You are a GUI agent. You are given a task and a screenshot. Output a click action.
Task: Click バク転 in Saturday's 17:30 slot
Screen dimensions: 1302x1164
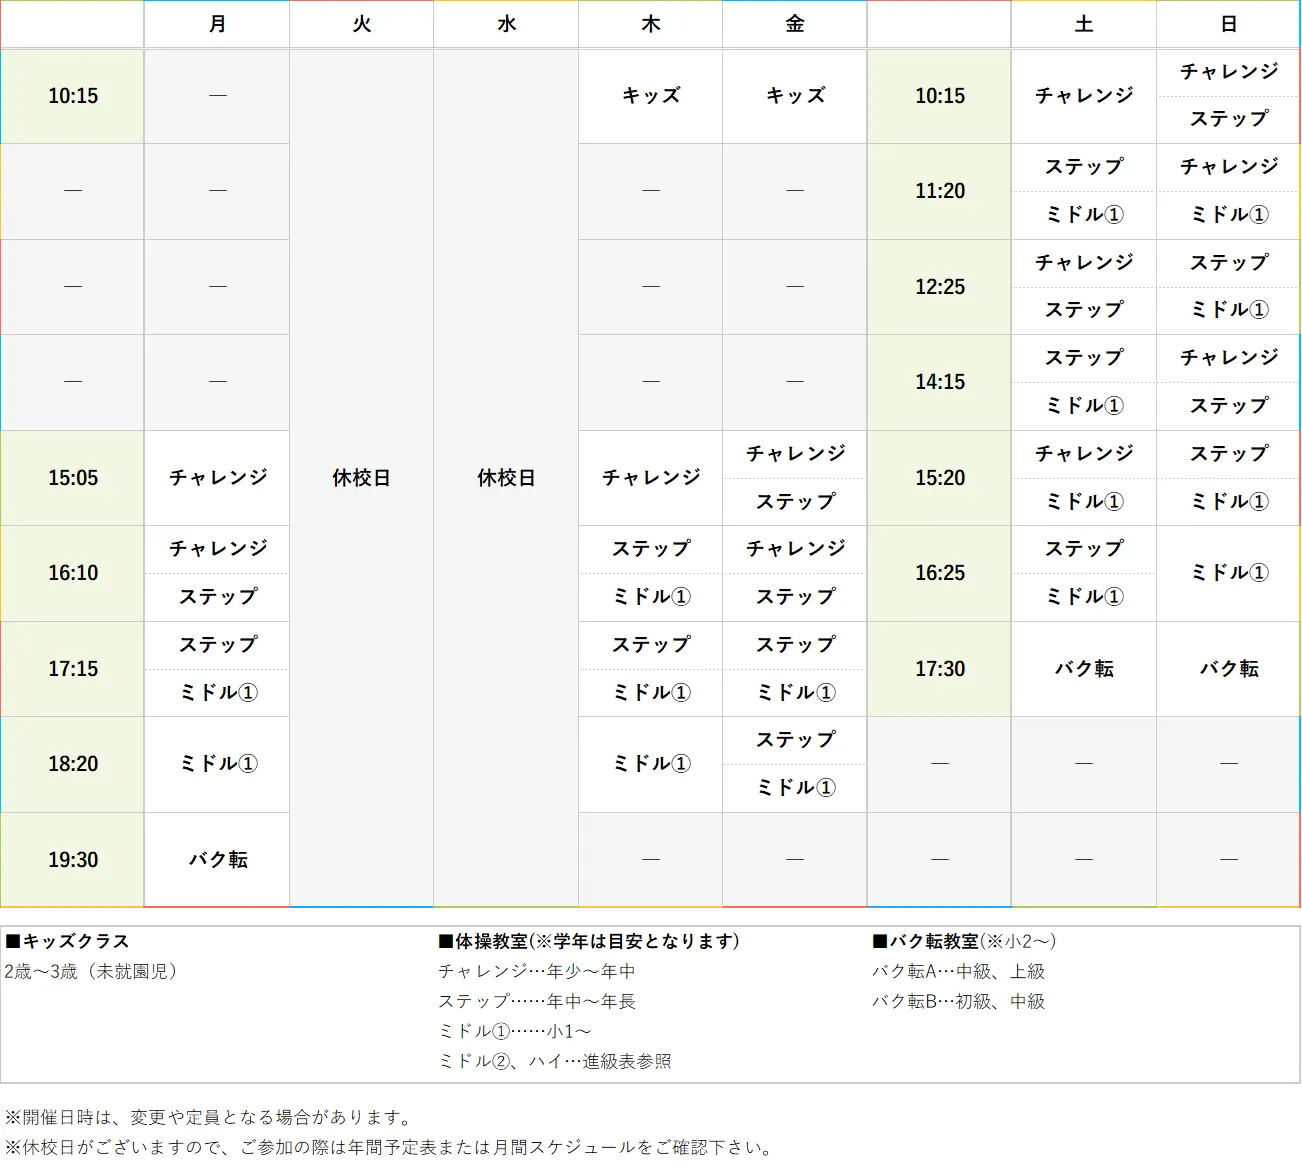click(1083, 669)
